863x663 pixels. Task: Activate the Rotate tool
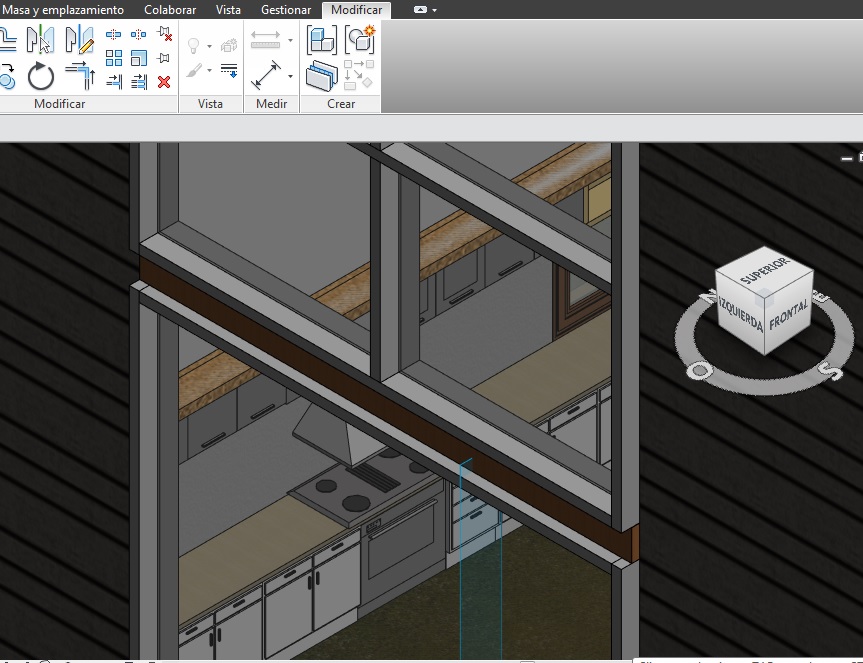[41, 76]
